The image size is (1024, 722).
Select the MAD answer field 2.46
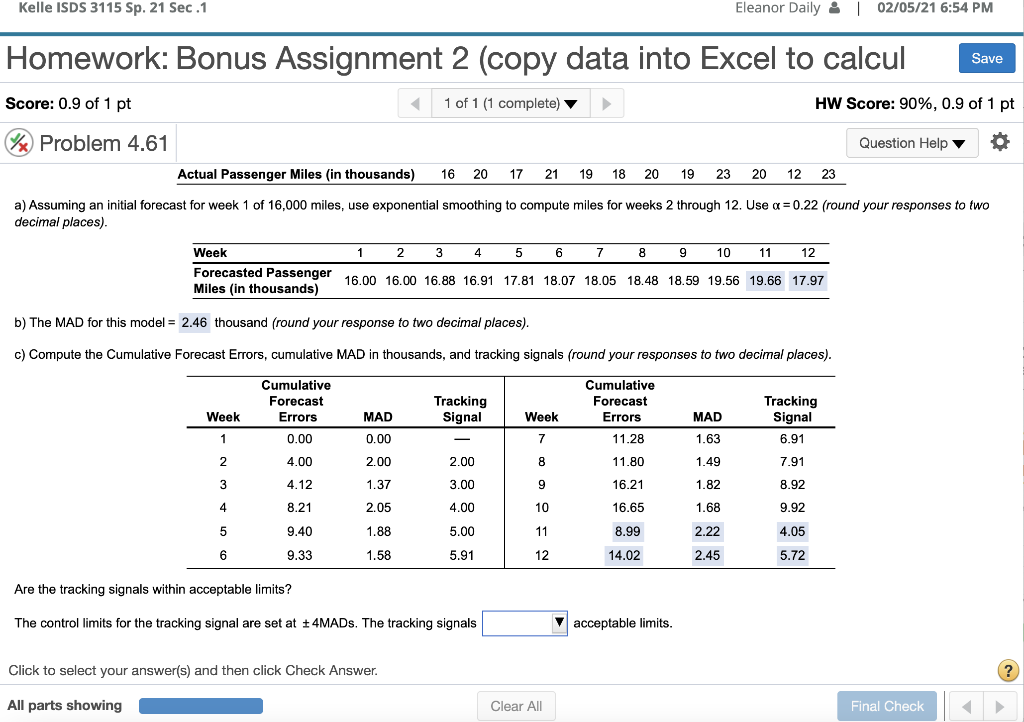(x=194, y=322)
